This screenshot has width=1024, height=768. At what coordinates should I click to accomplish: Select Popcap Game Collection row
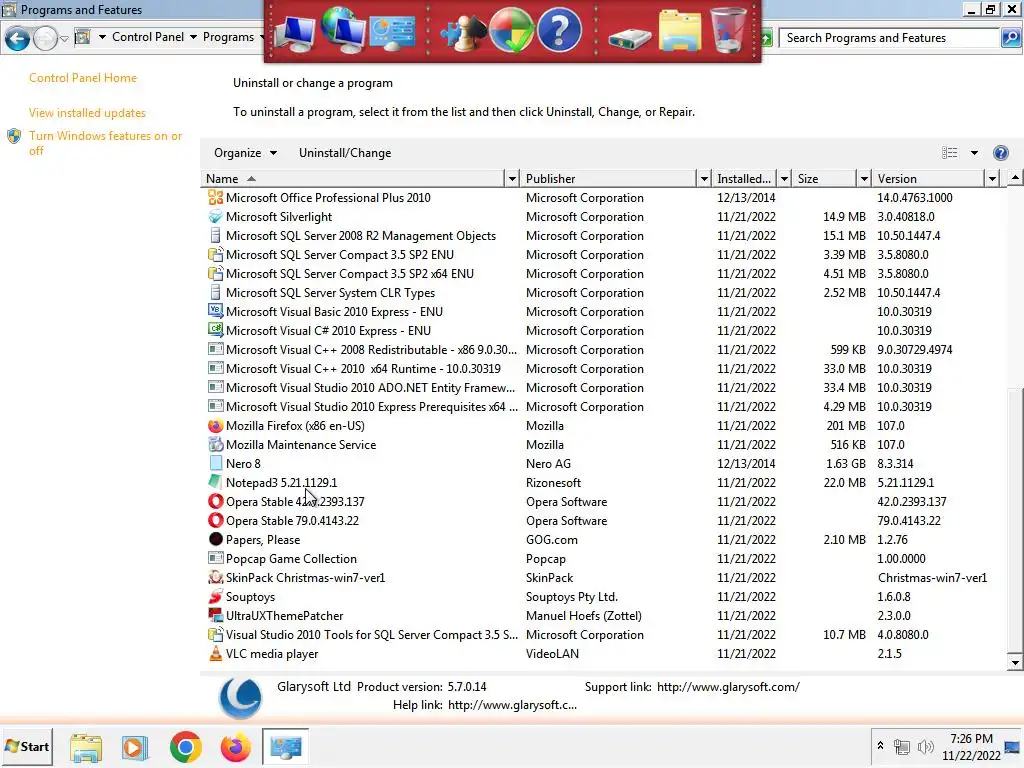601,558
